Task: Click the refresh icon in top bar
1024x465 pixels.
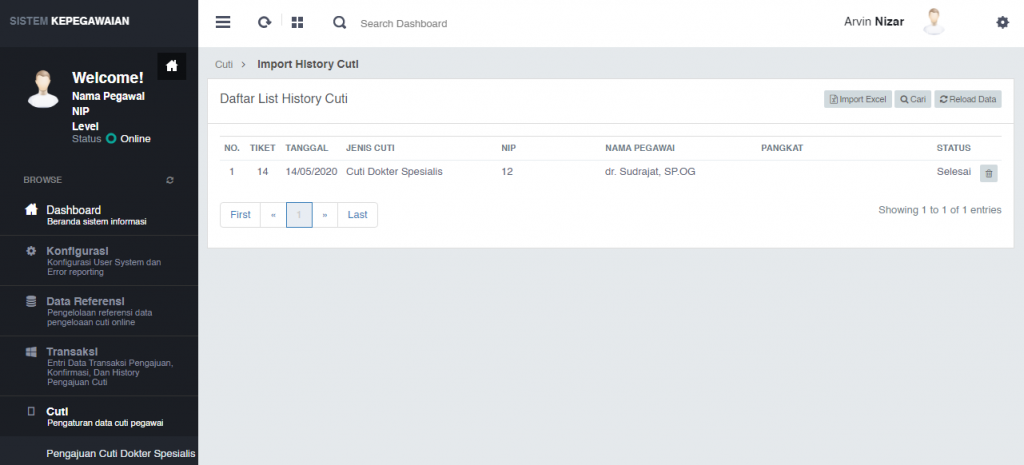Action: [264, 22]
